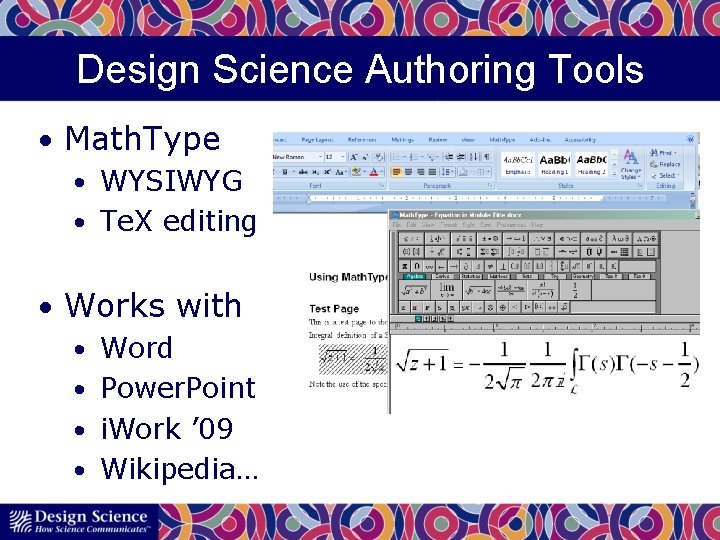Toggle strikethrough formatting
Screen dimensions: 720x540
303,172
